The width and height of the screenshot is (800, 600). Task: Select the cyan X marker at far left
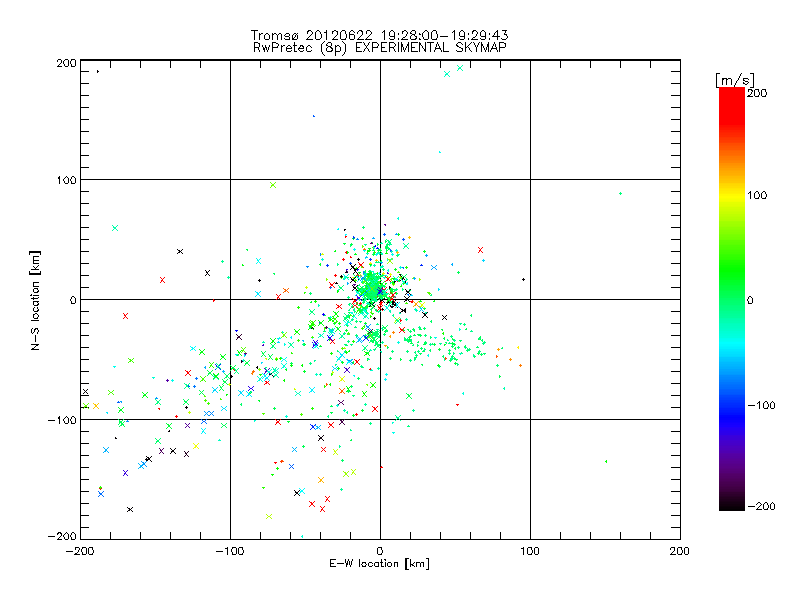115,228
